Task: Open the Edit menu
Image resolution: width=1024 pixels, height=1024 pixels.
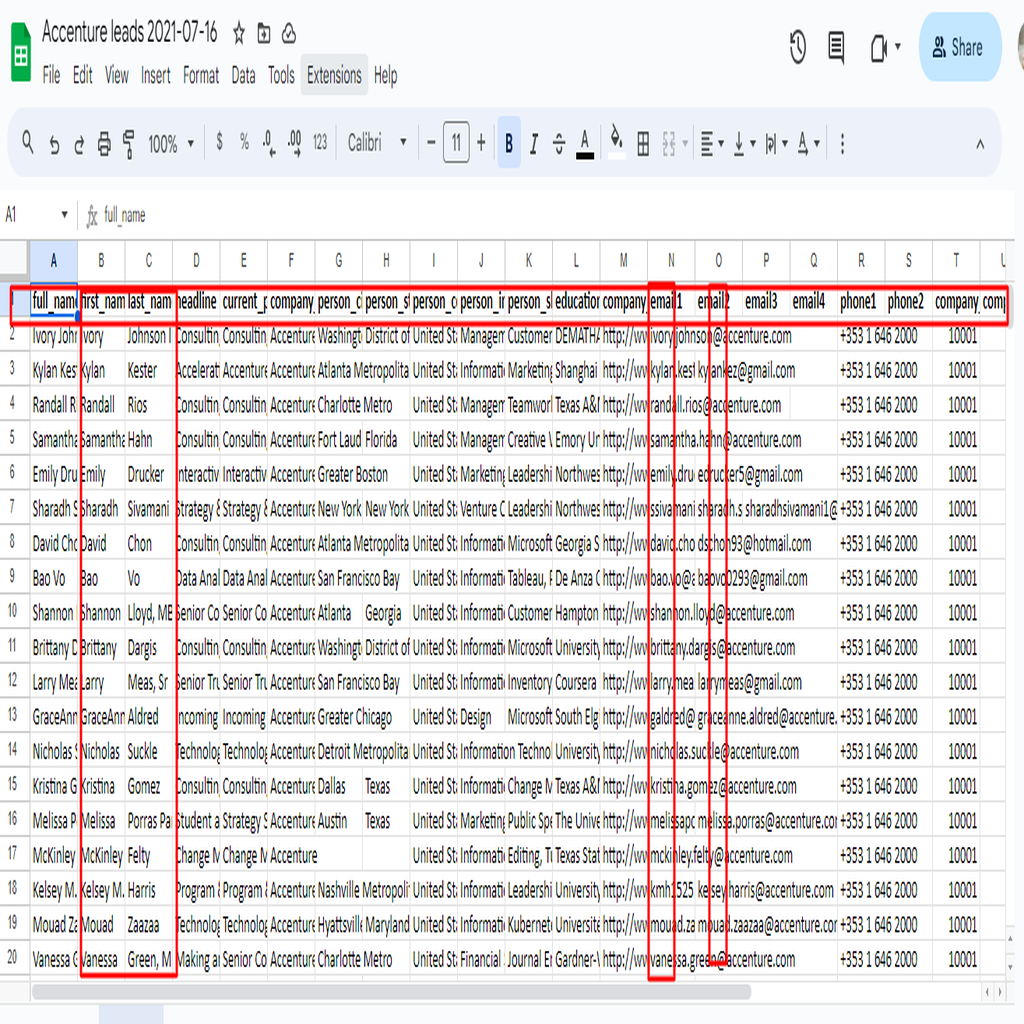Action: 82,76
